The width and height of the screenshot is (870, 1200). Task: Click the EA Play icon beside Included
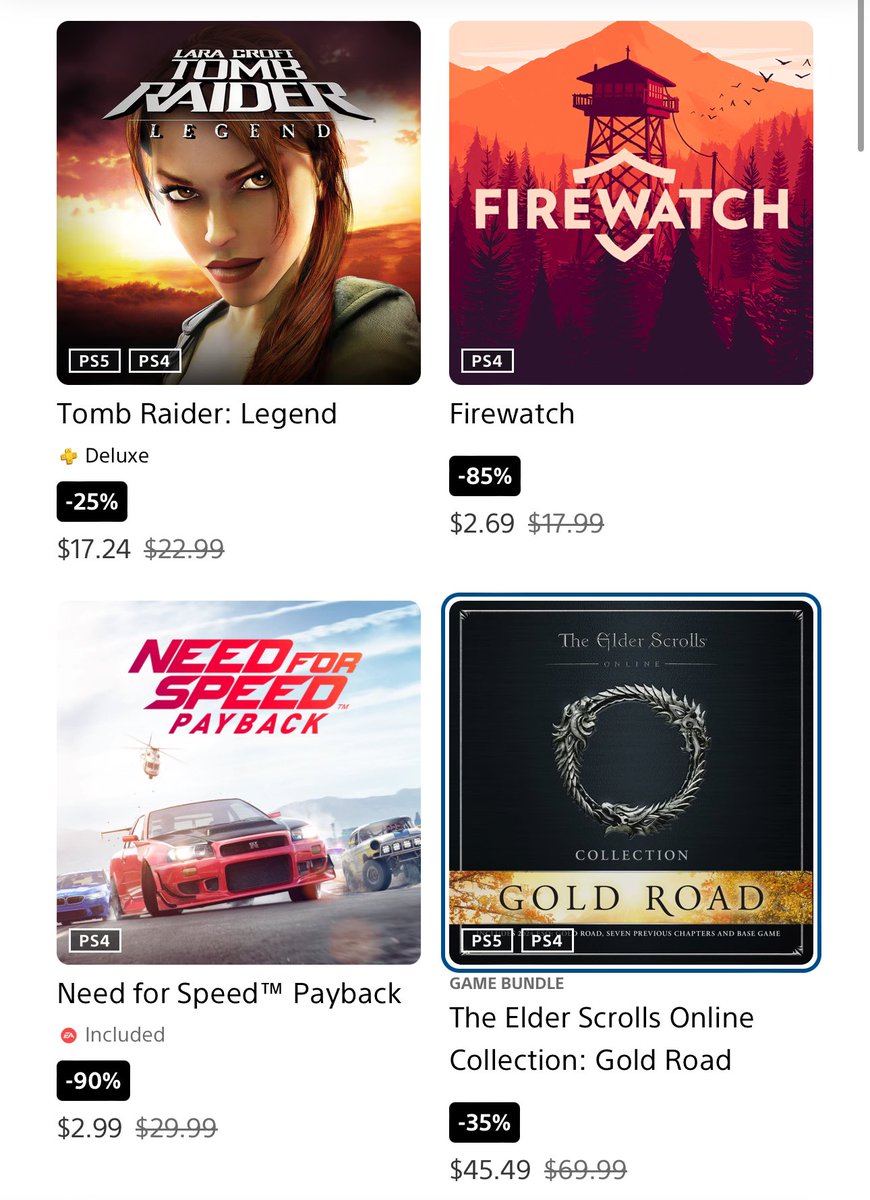point(68,1035)
